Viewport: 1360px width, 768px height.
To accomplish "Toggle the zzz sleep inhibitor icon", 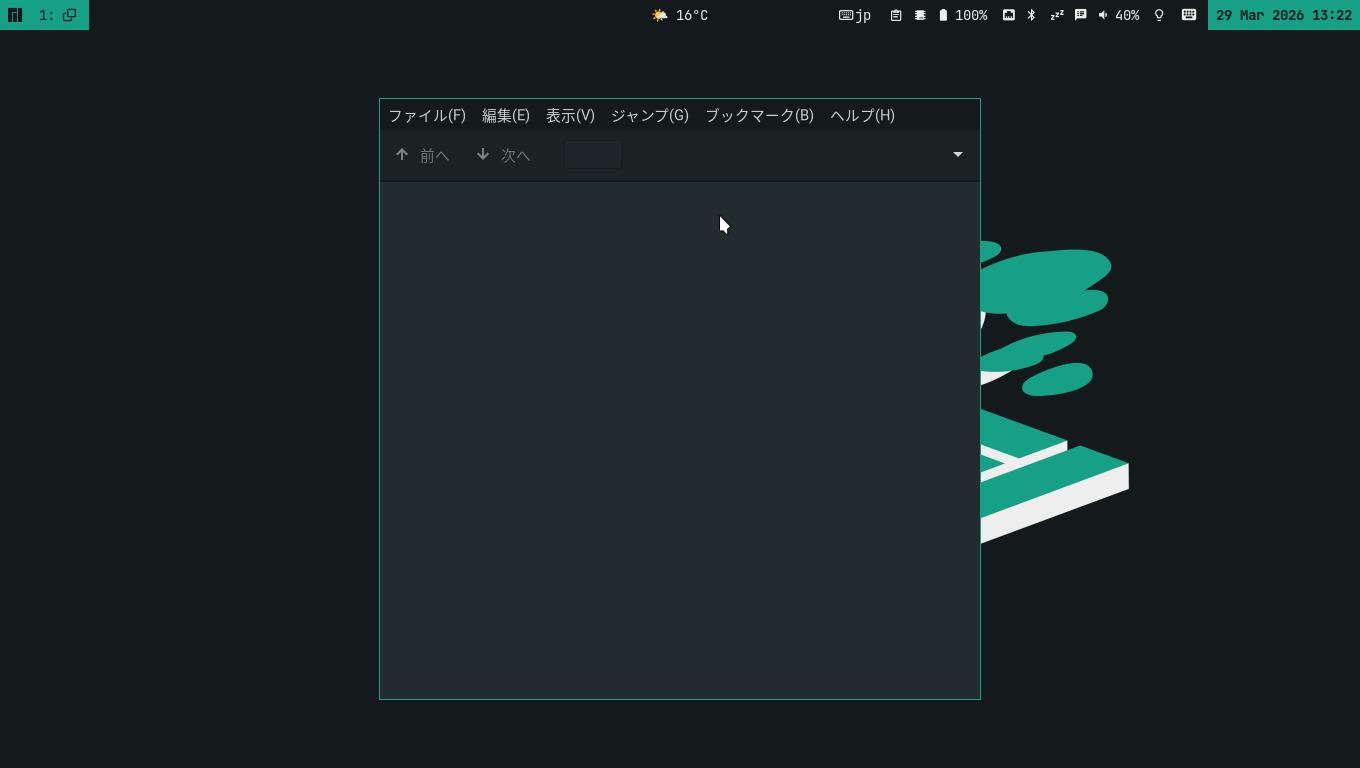I will click(x=1056, y=15).
